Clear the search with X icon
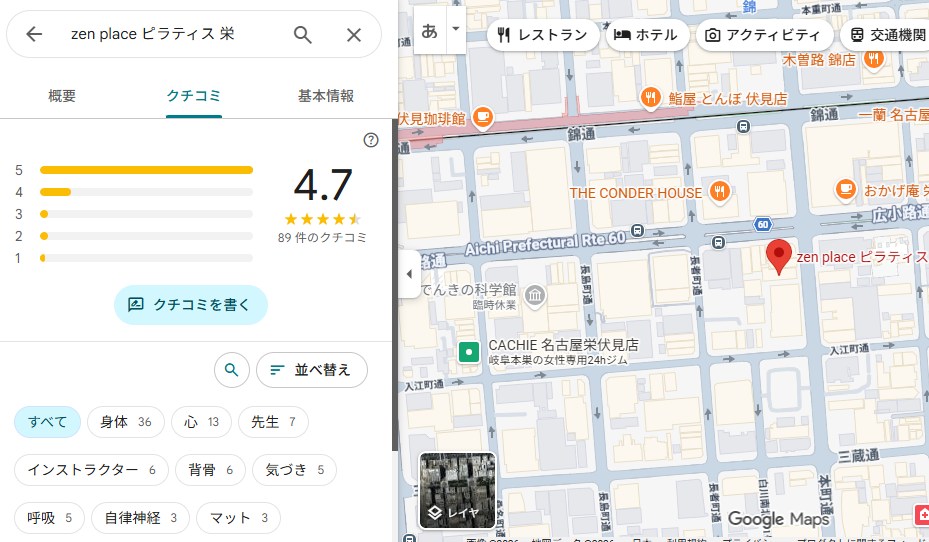The width and height of the screenshot is (929, 542). click(354, 35)
